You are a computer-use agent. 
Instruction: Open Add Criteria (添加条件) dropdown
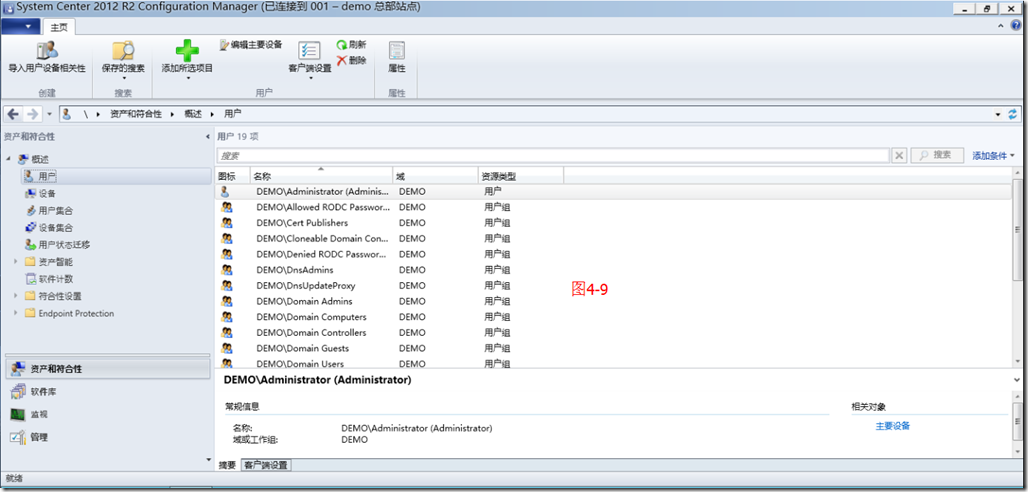(993, 155)
